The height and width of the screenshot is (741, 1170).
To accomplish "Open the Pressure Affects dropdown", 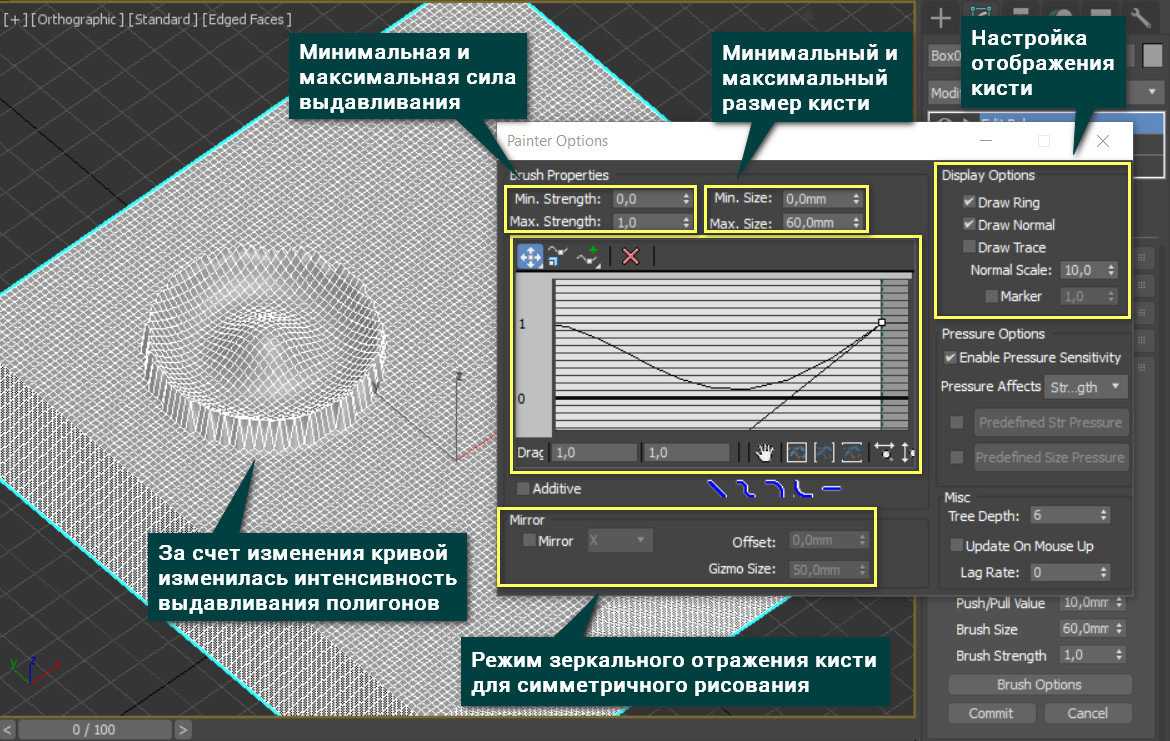I will point(1086,386).
